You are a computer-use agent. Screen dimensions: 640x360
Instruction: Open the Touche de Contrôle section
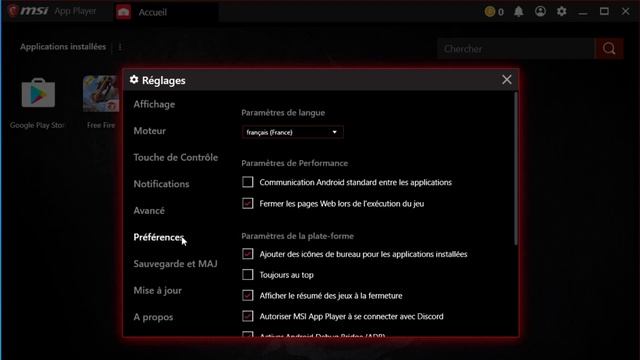tap(176, 157)
